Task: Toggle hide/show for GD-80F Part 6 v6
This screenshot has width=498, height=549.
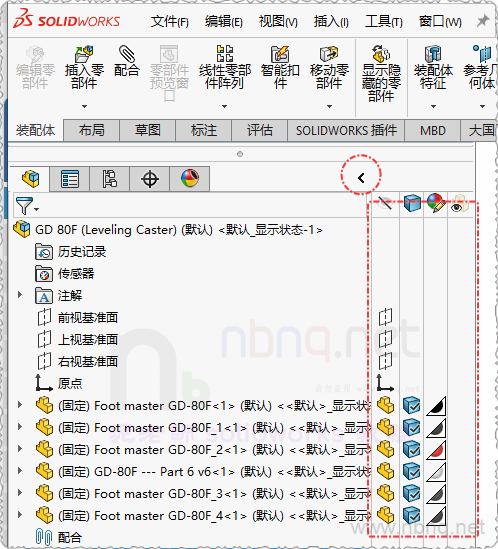Action: 386,471
